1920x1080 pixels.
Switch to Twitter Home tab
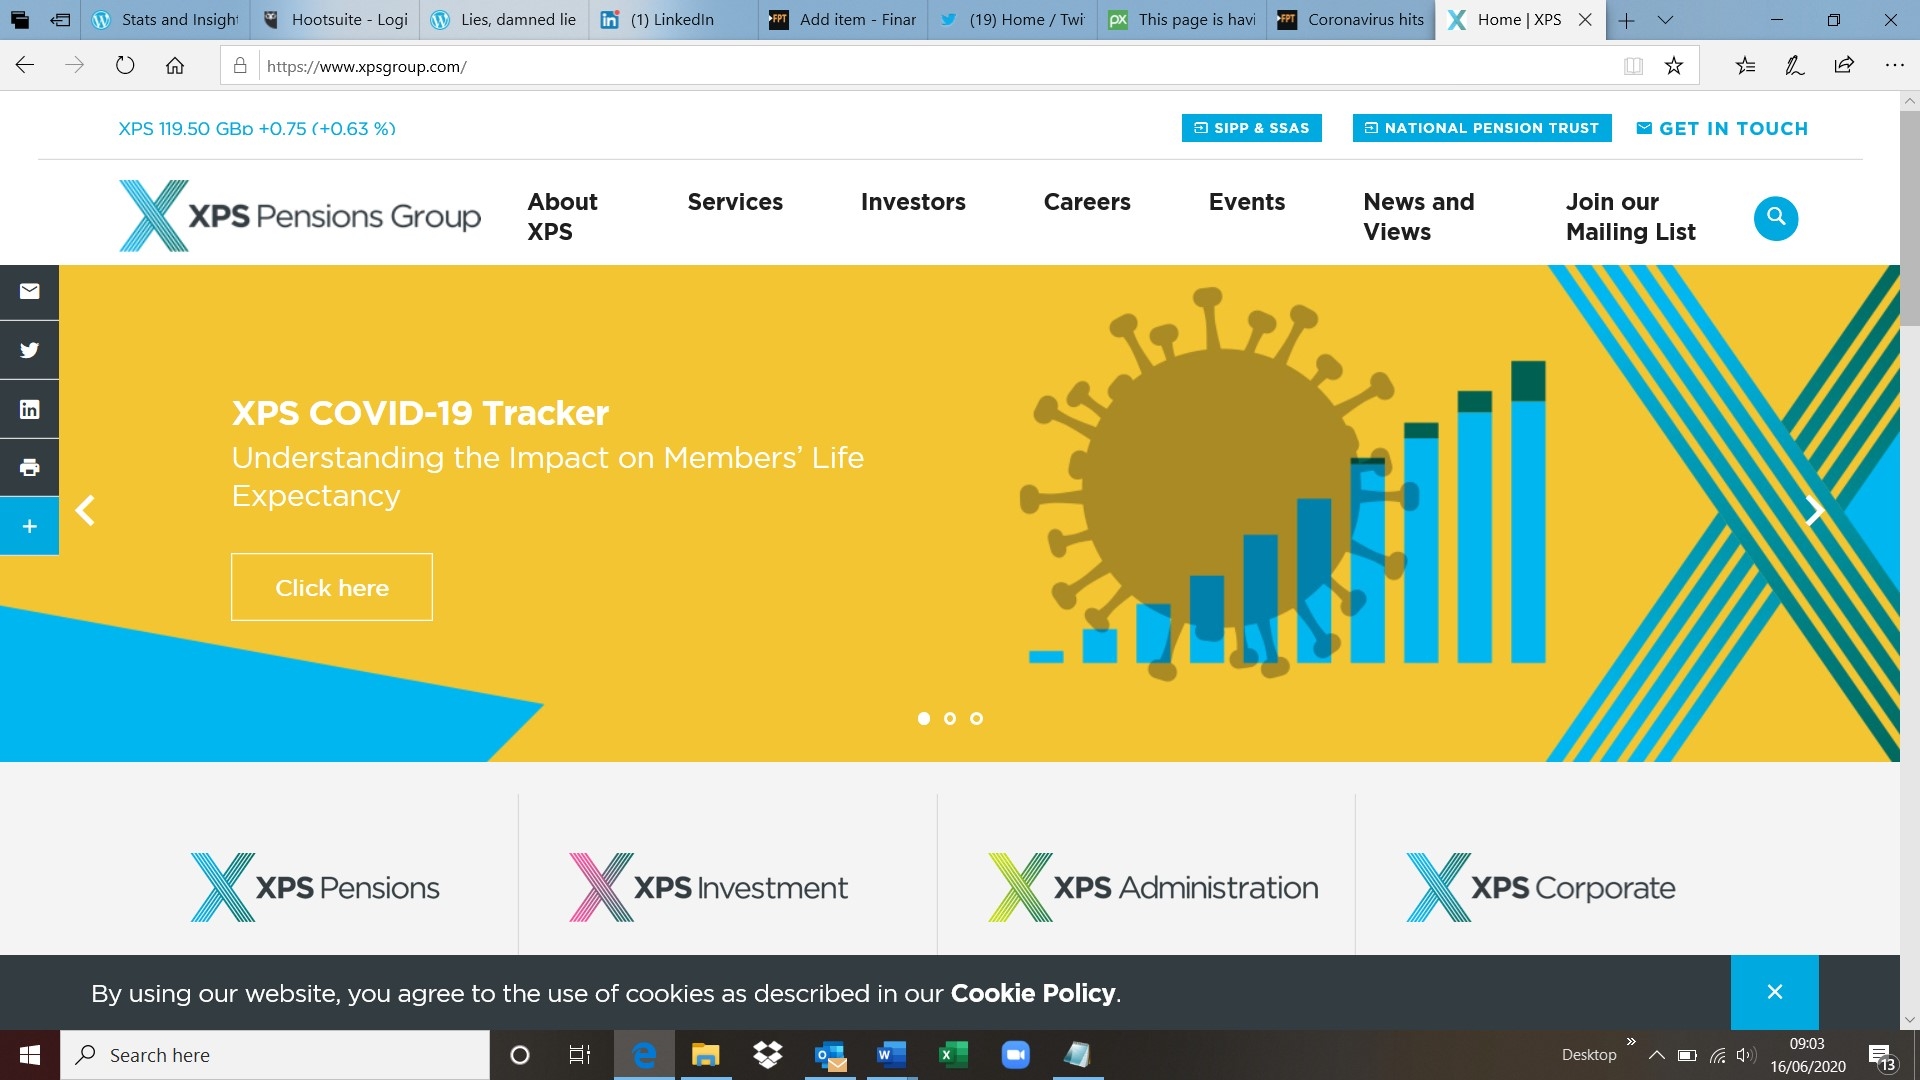pyautogui.click(x=1013, y=19)
